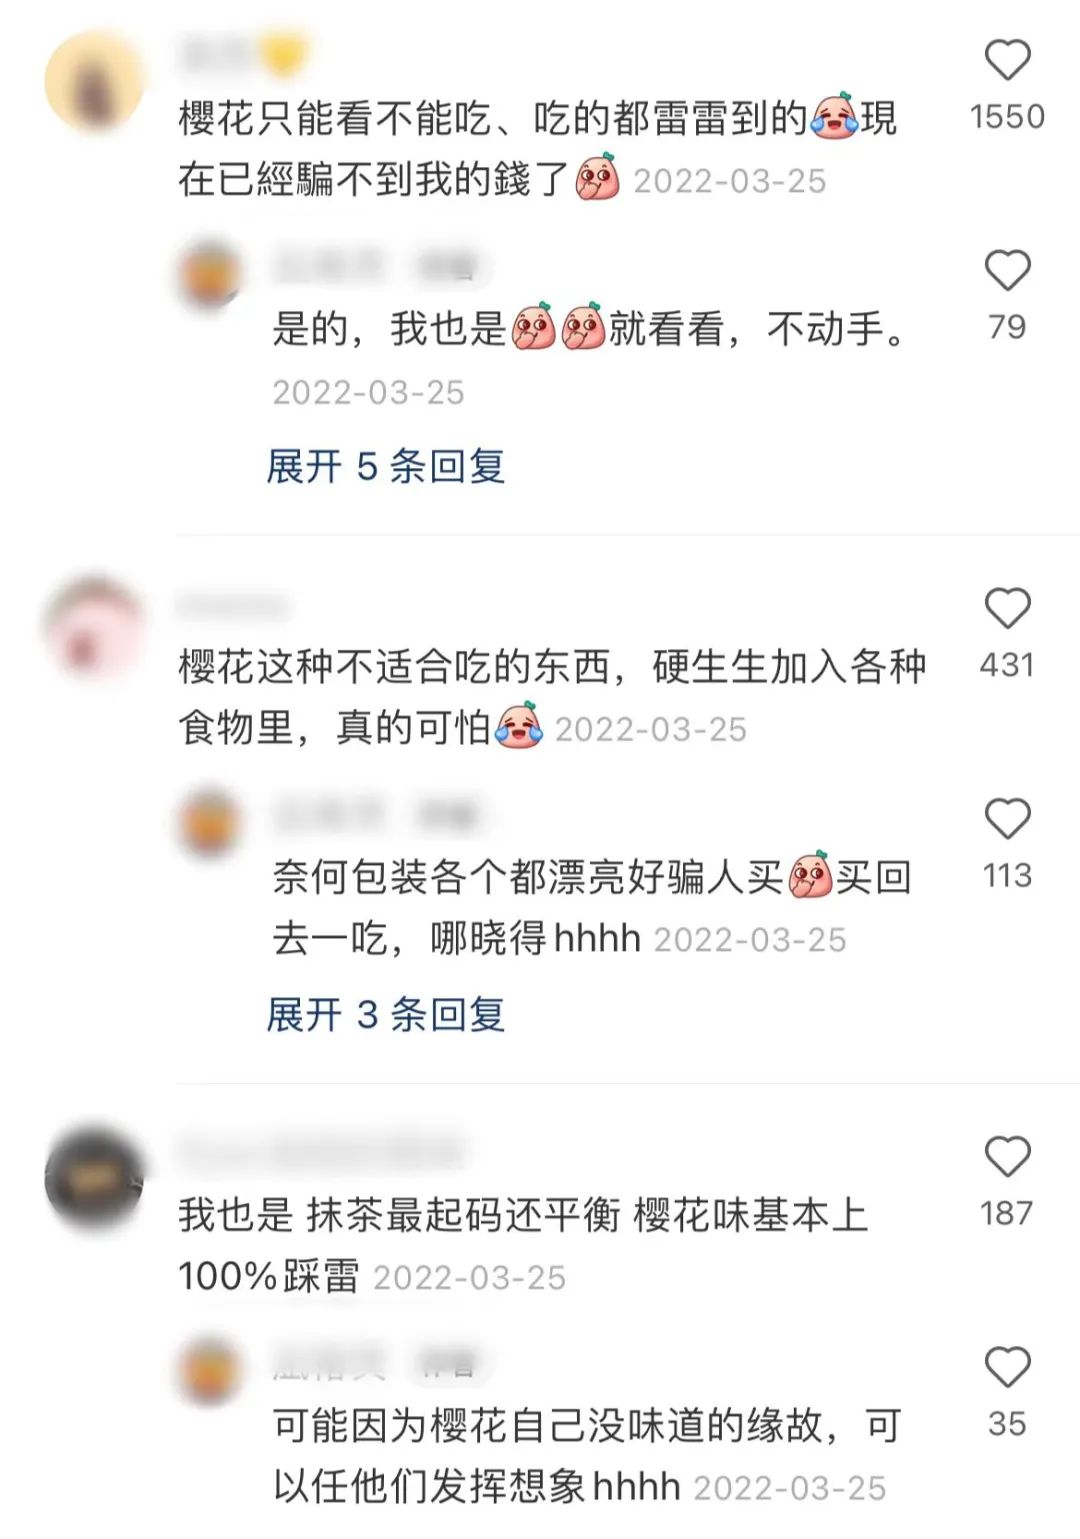Viewport: 1080px width, 1539px height.
Task: Tap the blurred username above 樱花这种 comment
Action: (232, 606)
